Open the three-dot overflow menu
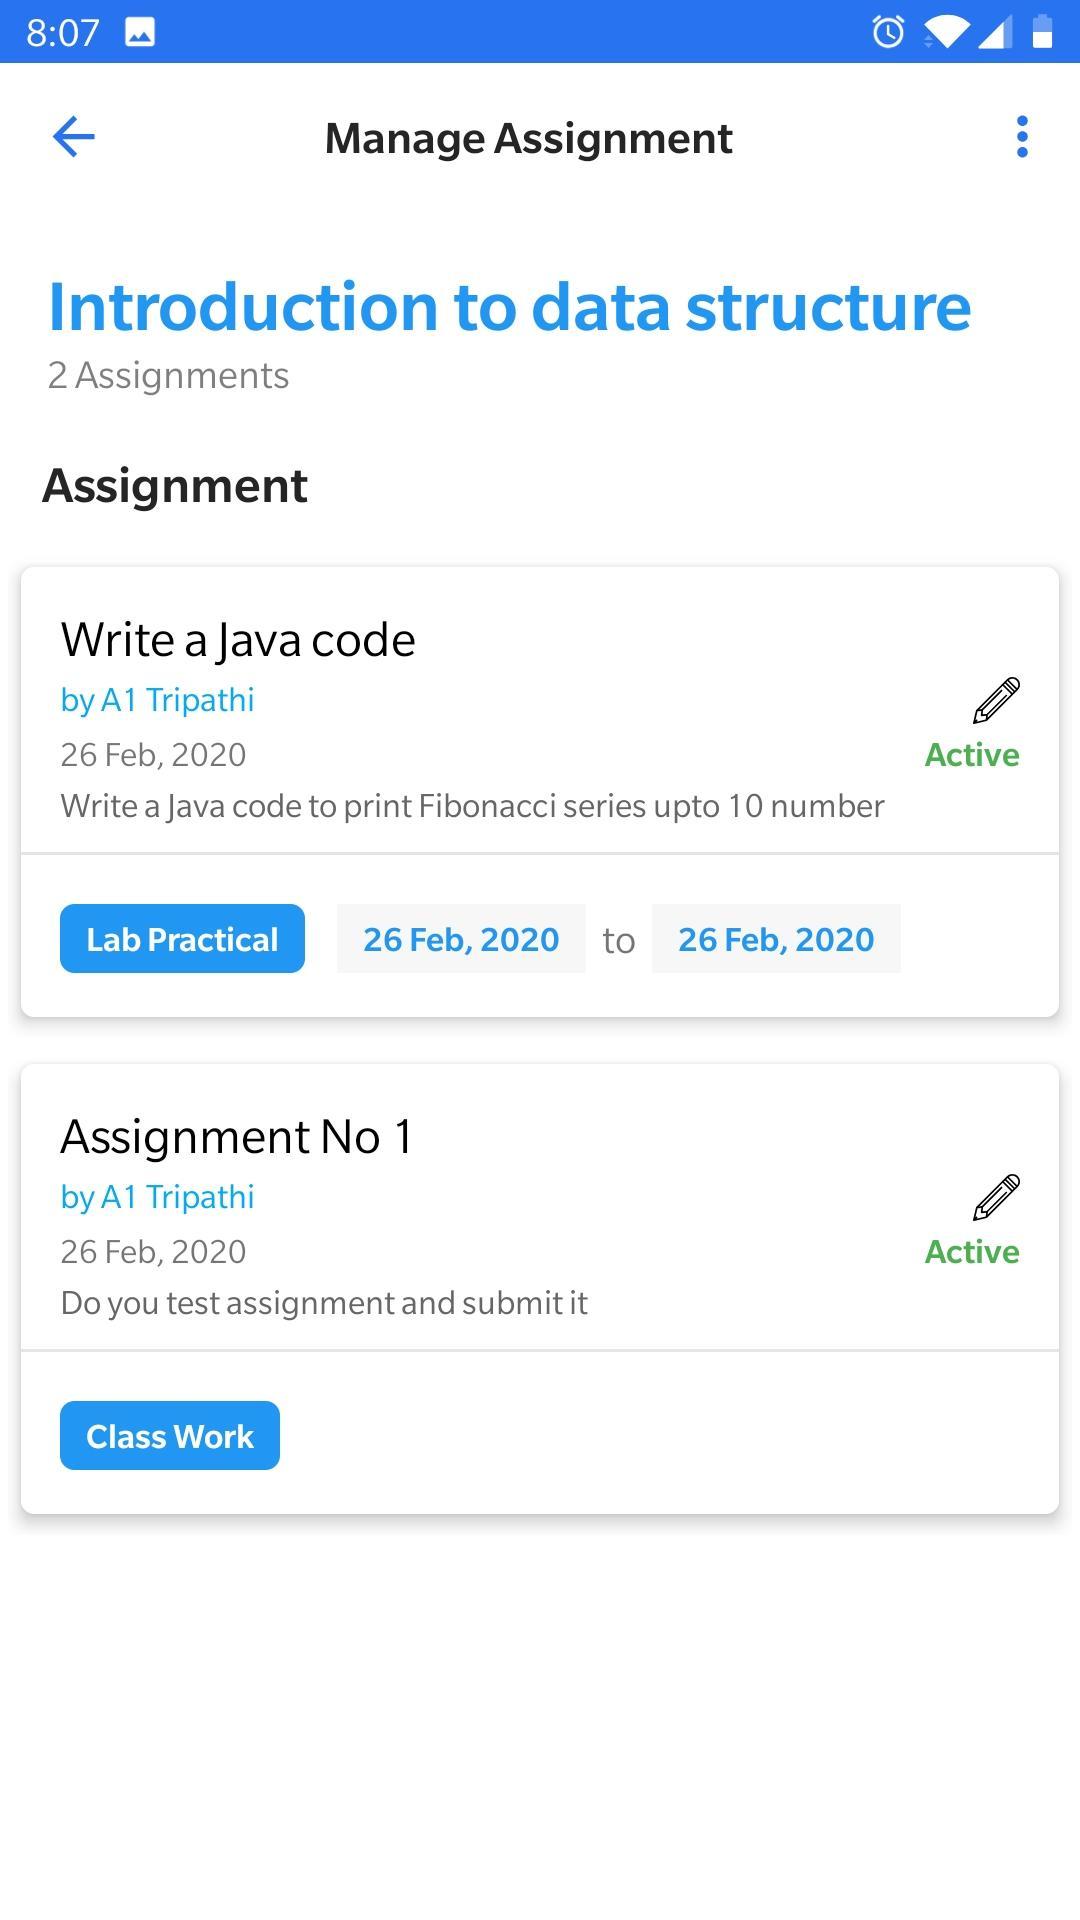Viewport: 1080px width, 1920px height. click(x=1021, y=137)
